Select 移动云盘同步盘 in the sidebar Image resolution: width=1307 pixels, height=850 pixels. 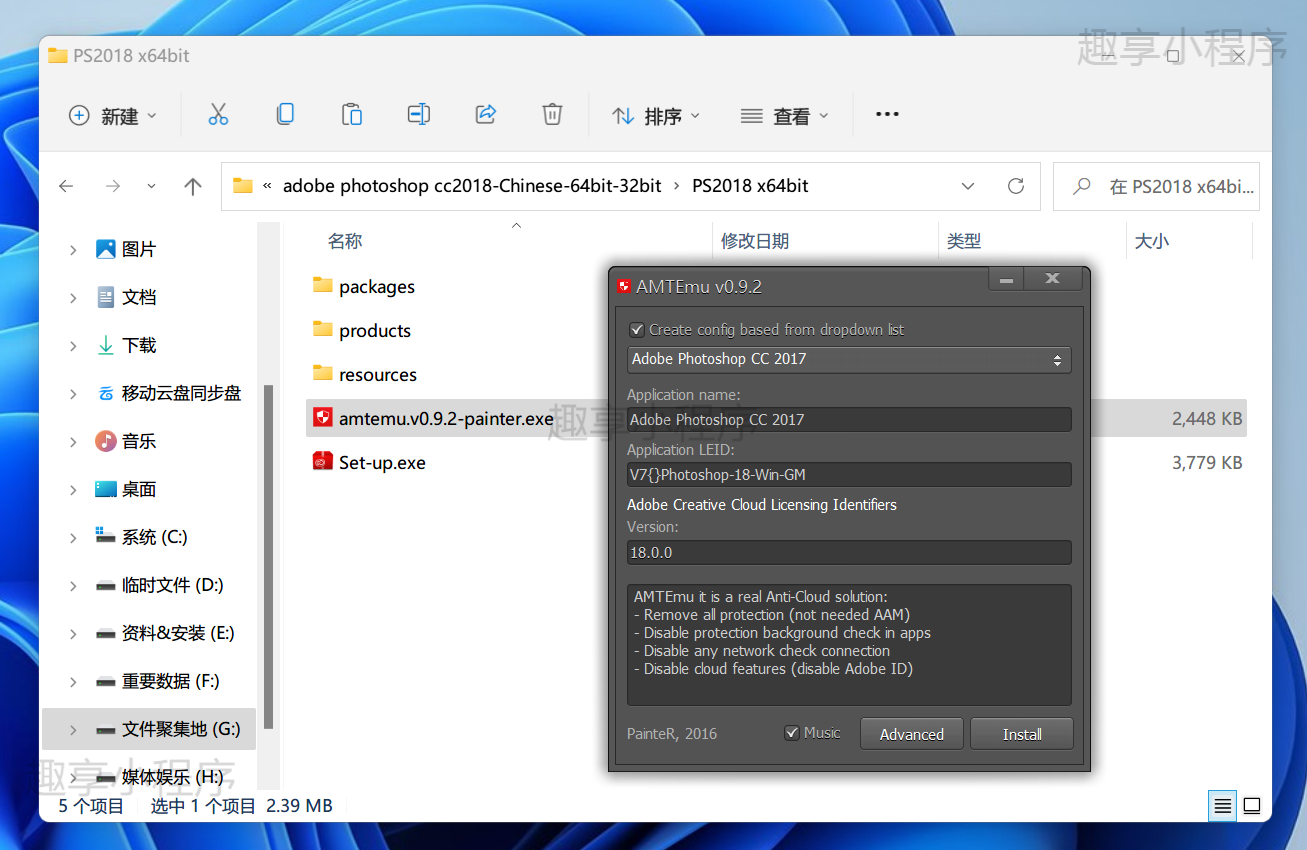[169, 393]
